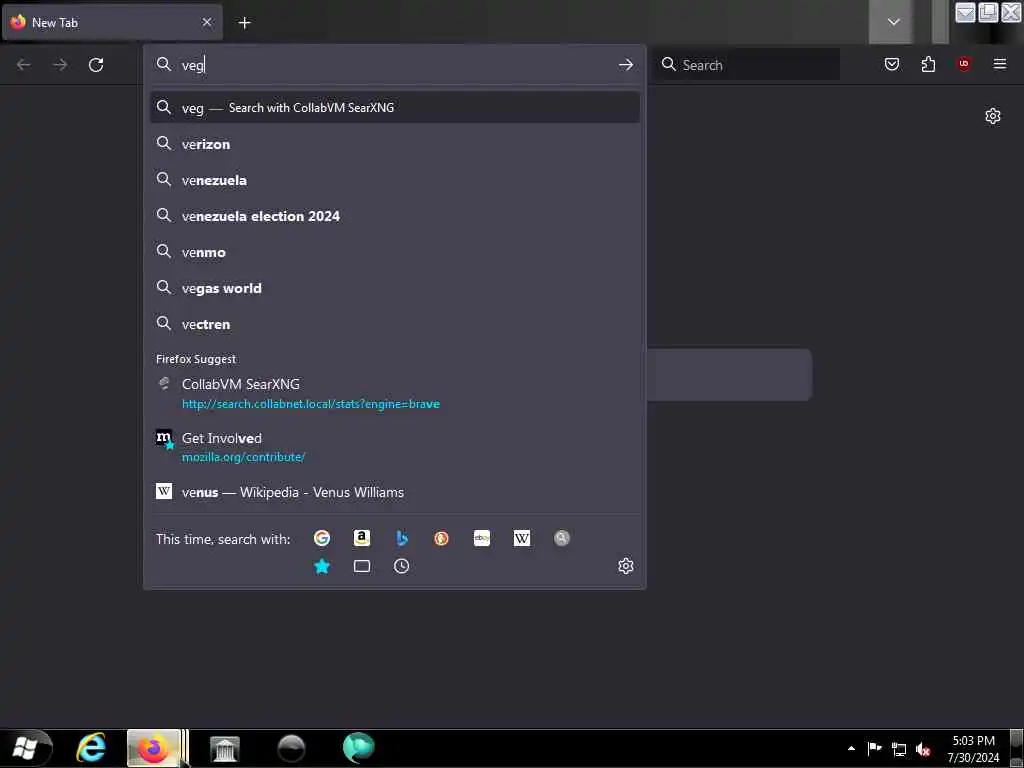Viewport: 1024px width, 768px height.
Task: Search with Wikipedia this time
Action: pos(522,538)
